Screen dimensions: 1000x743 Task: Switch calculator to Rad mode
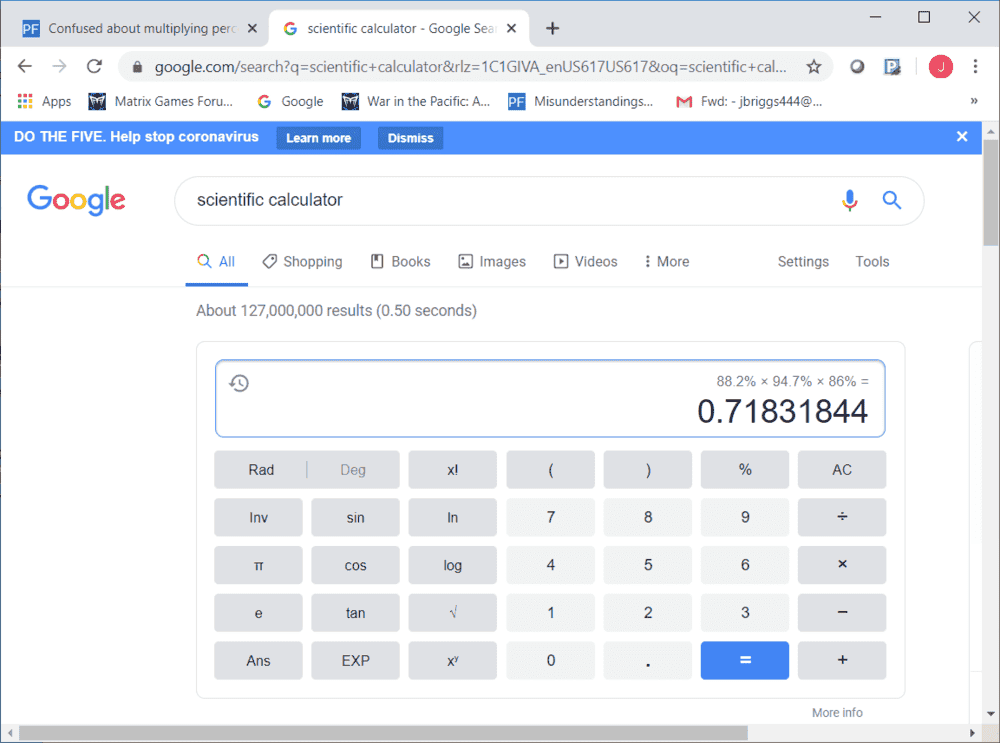[x=261, y=470]
